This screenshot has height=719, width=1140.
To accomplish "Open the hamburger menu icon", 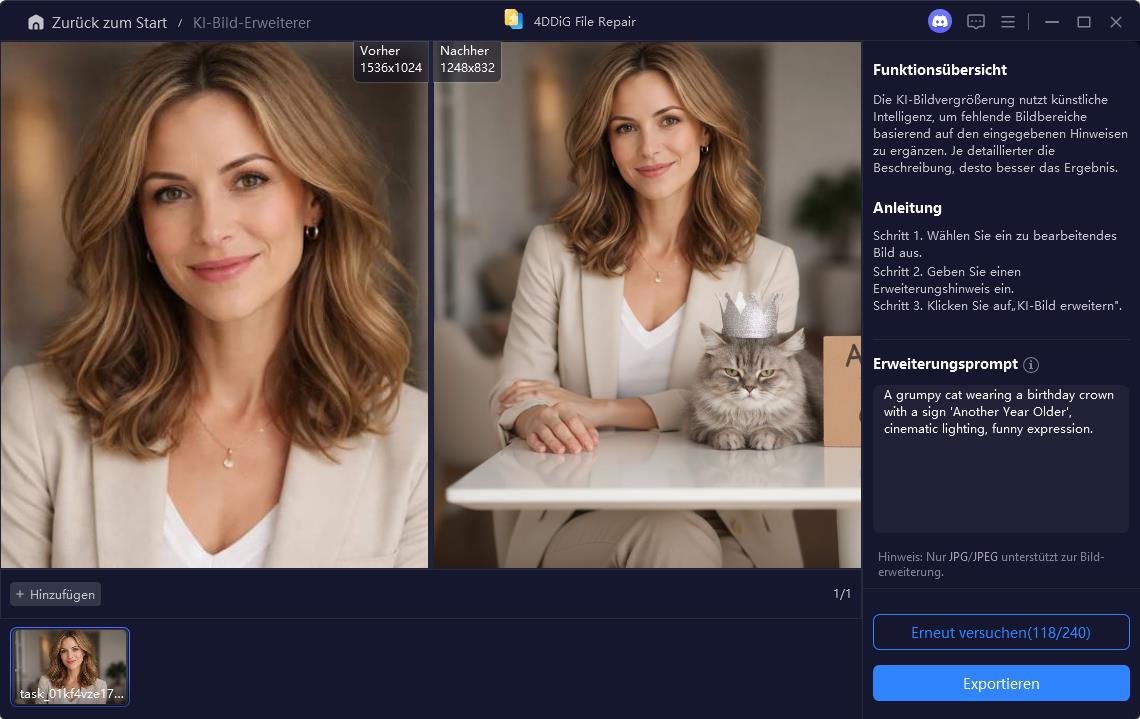I will pos(1008,22).
